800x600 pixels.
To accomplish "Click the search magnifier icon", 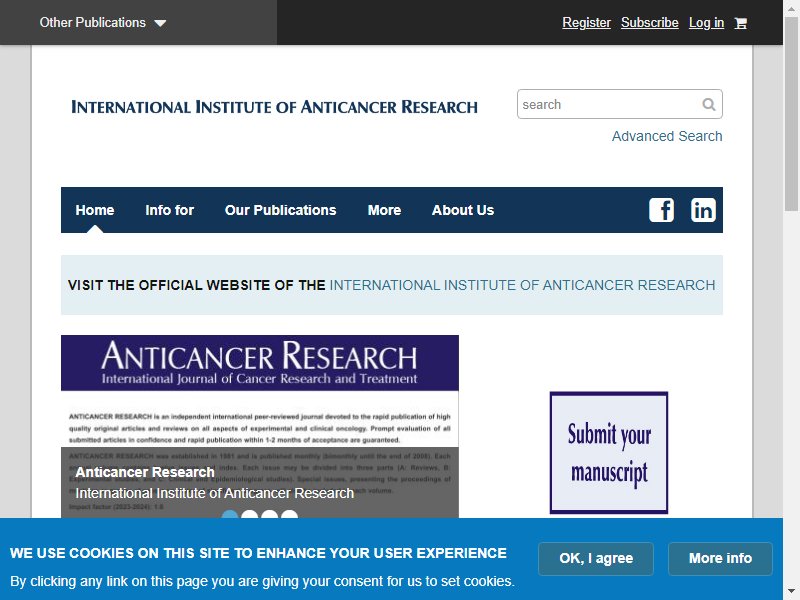I will (x=709, y=105).
